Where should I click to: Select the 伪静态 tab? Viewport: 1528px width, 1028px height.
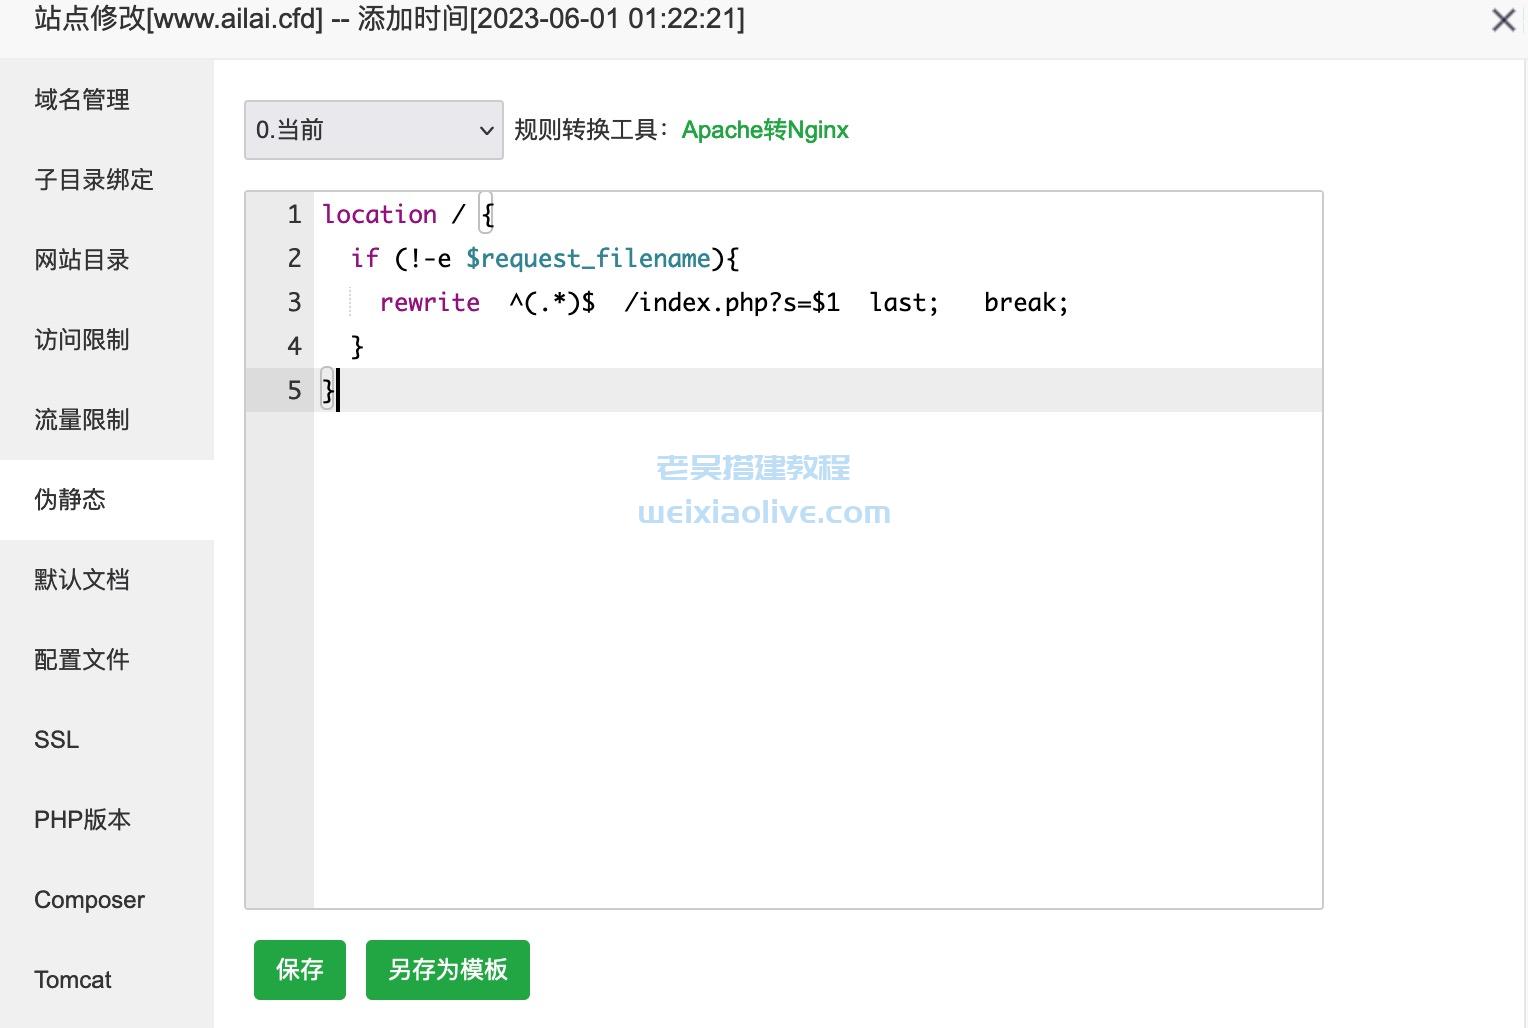click(70, 500)
